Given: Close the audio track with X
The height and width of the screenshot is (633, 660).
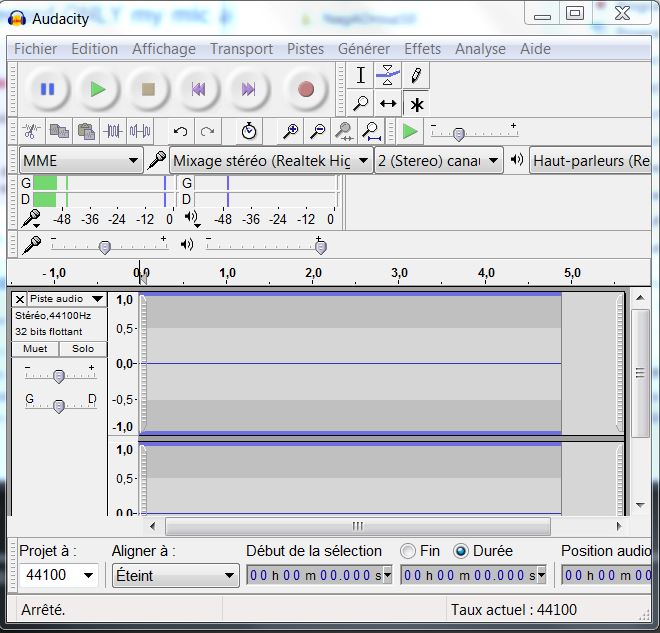Looking at the screenshot, I should click(x=19, y=299).
